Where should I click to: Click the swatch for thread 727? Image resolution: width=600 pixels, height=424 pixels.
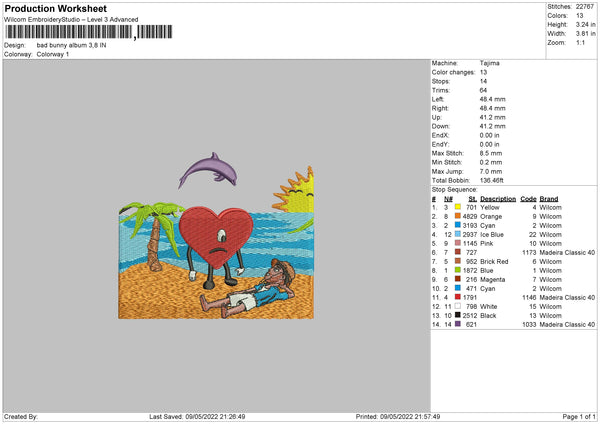click(x=458, y=252)
